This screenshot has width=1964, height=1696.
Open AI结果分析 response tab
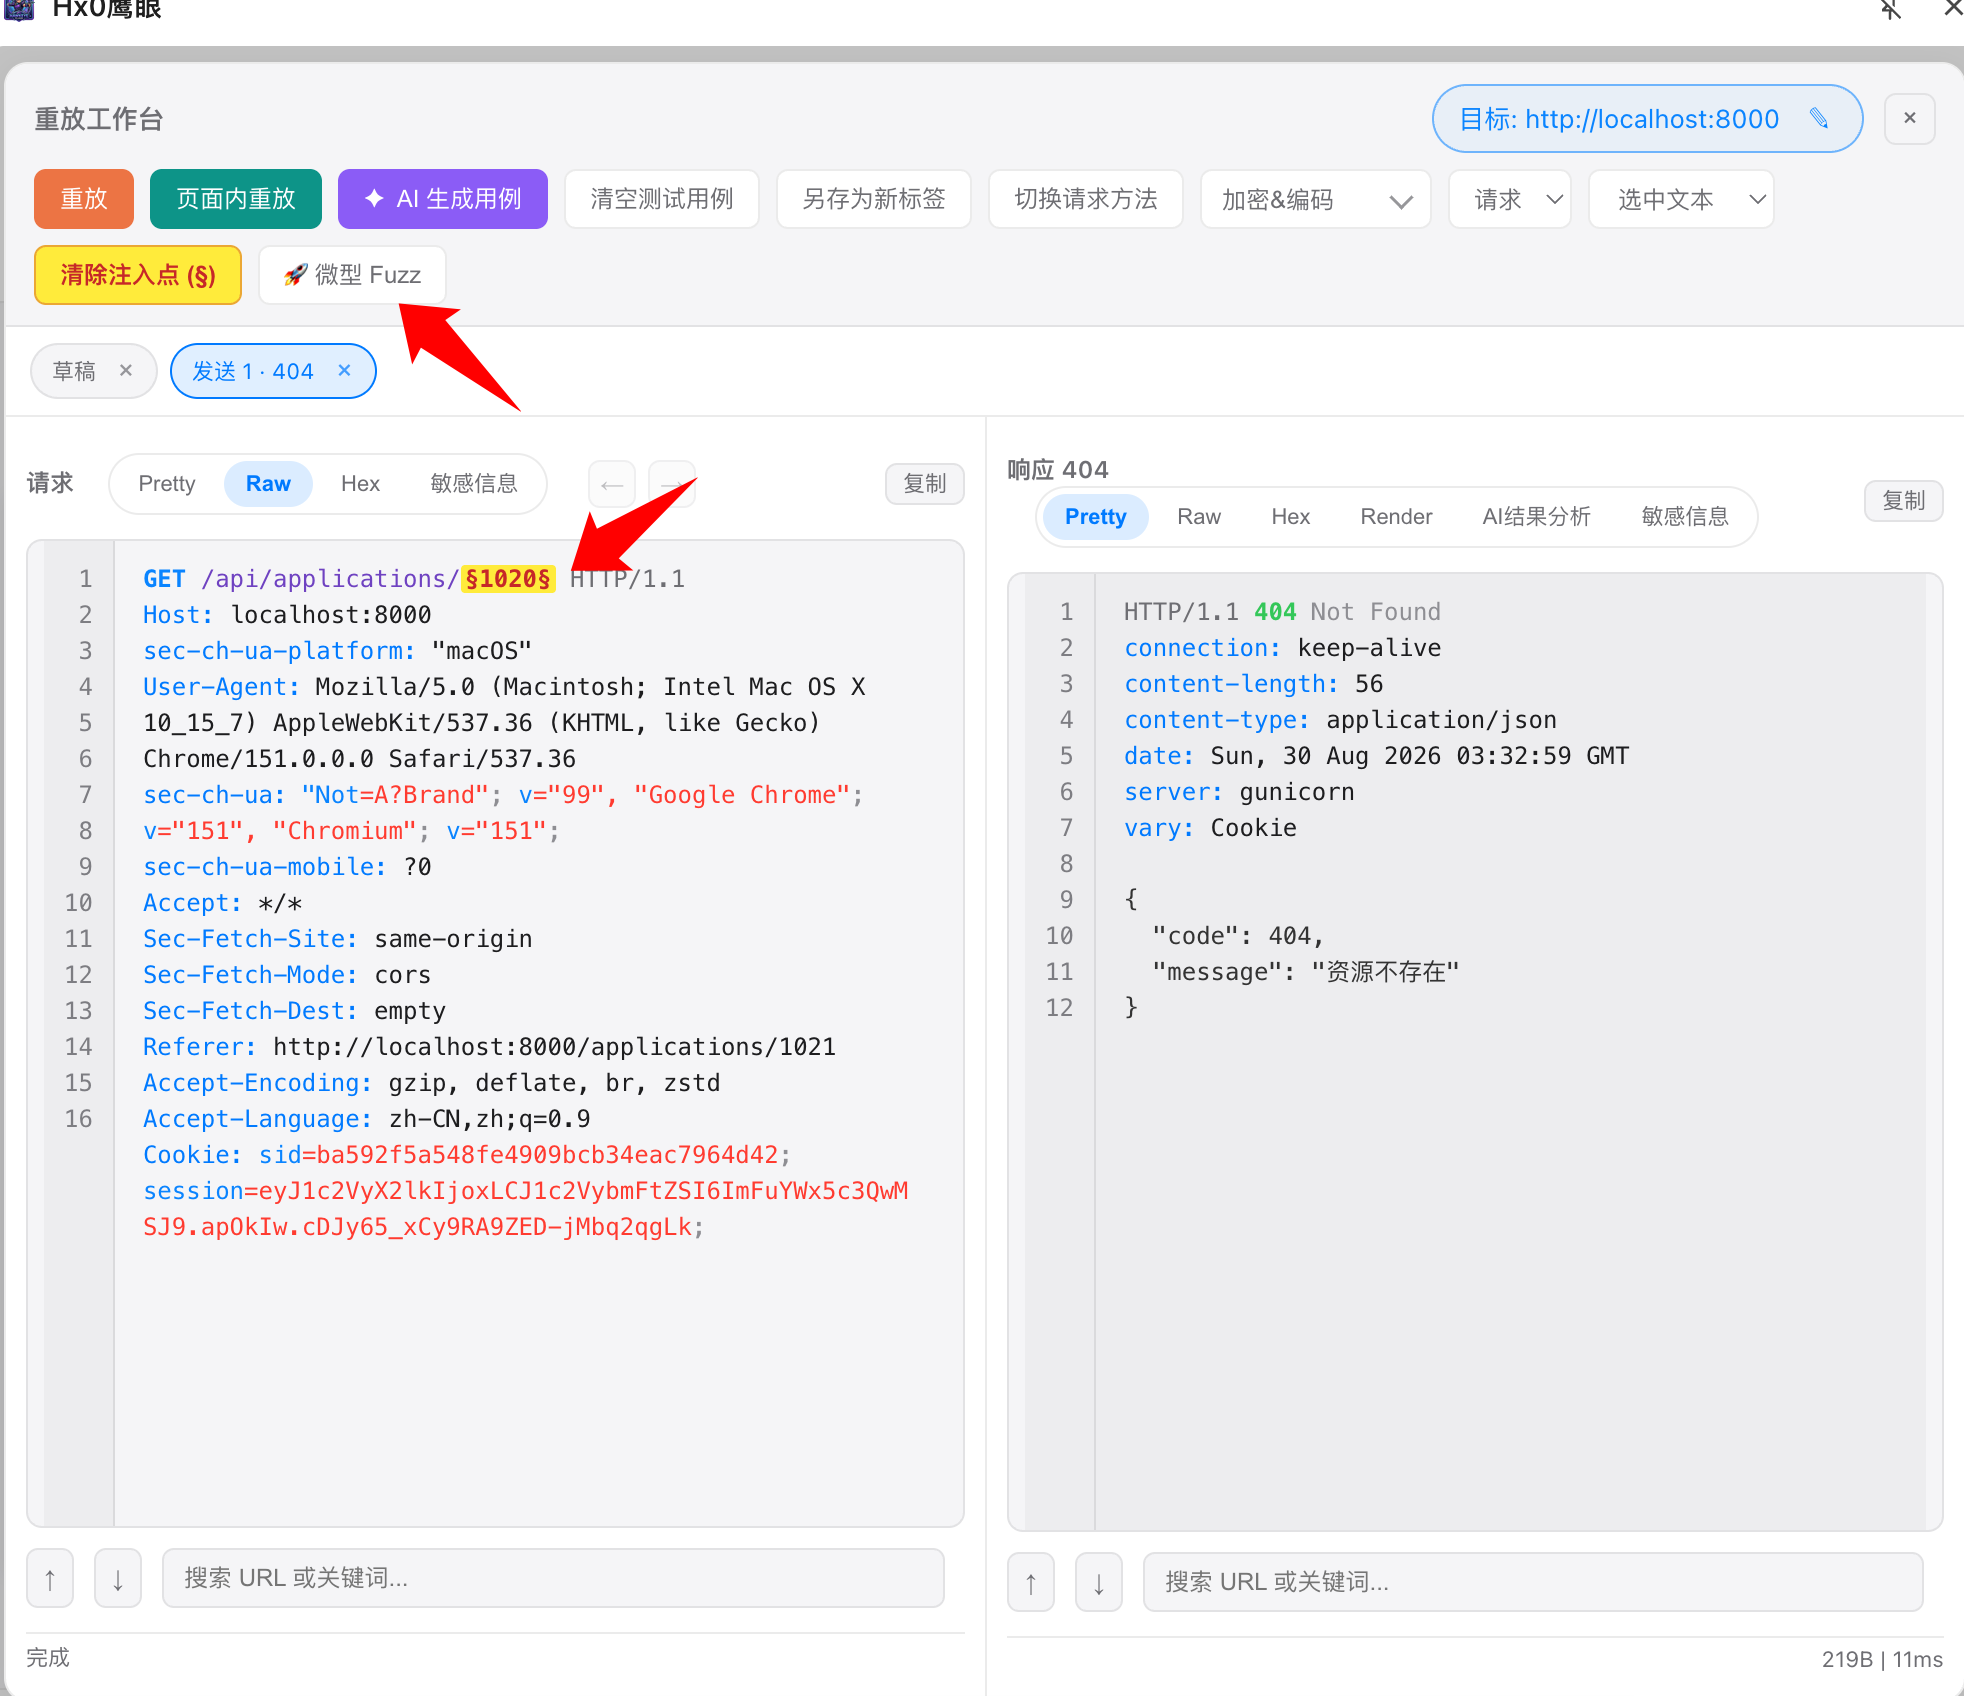1536,517
